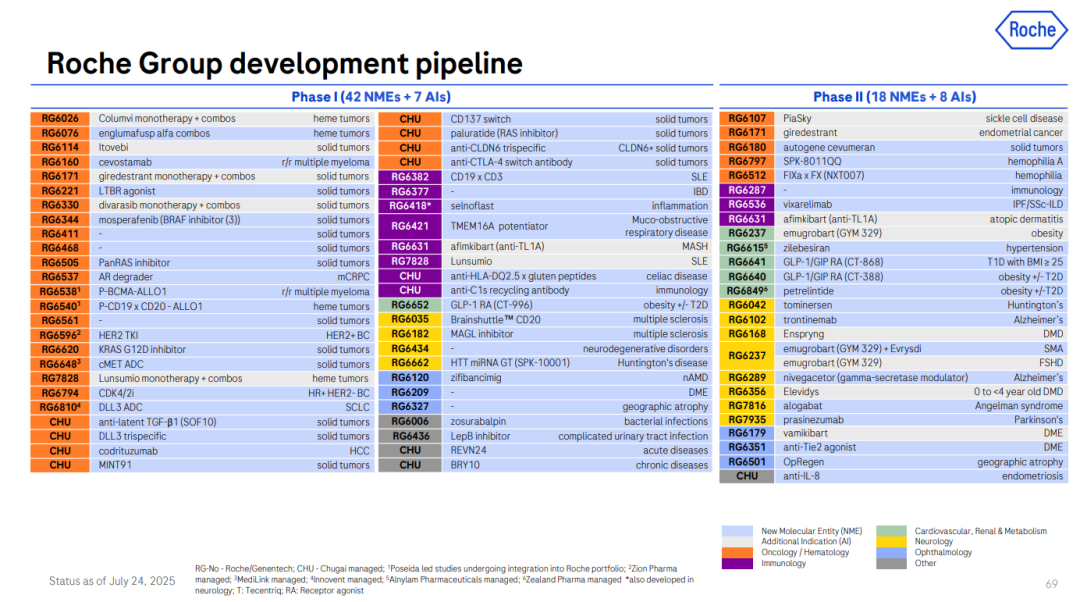The width and height of the screenshot is (1080, 602).
Task: Click the Elevidys entry
Action: coord(802,392)
